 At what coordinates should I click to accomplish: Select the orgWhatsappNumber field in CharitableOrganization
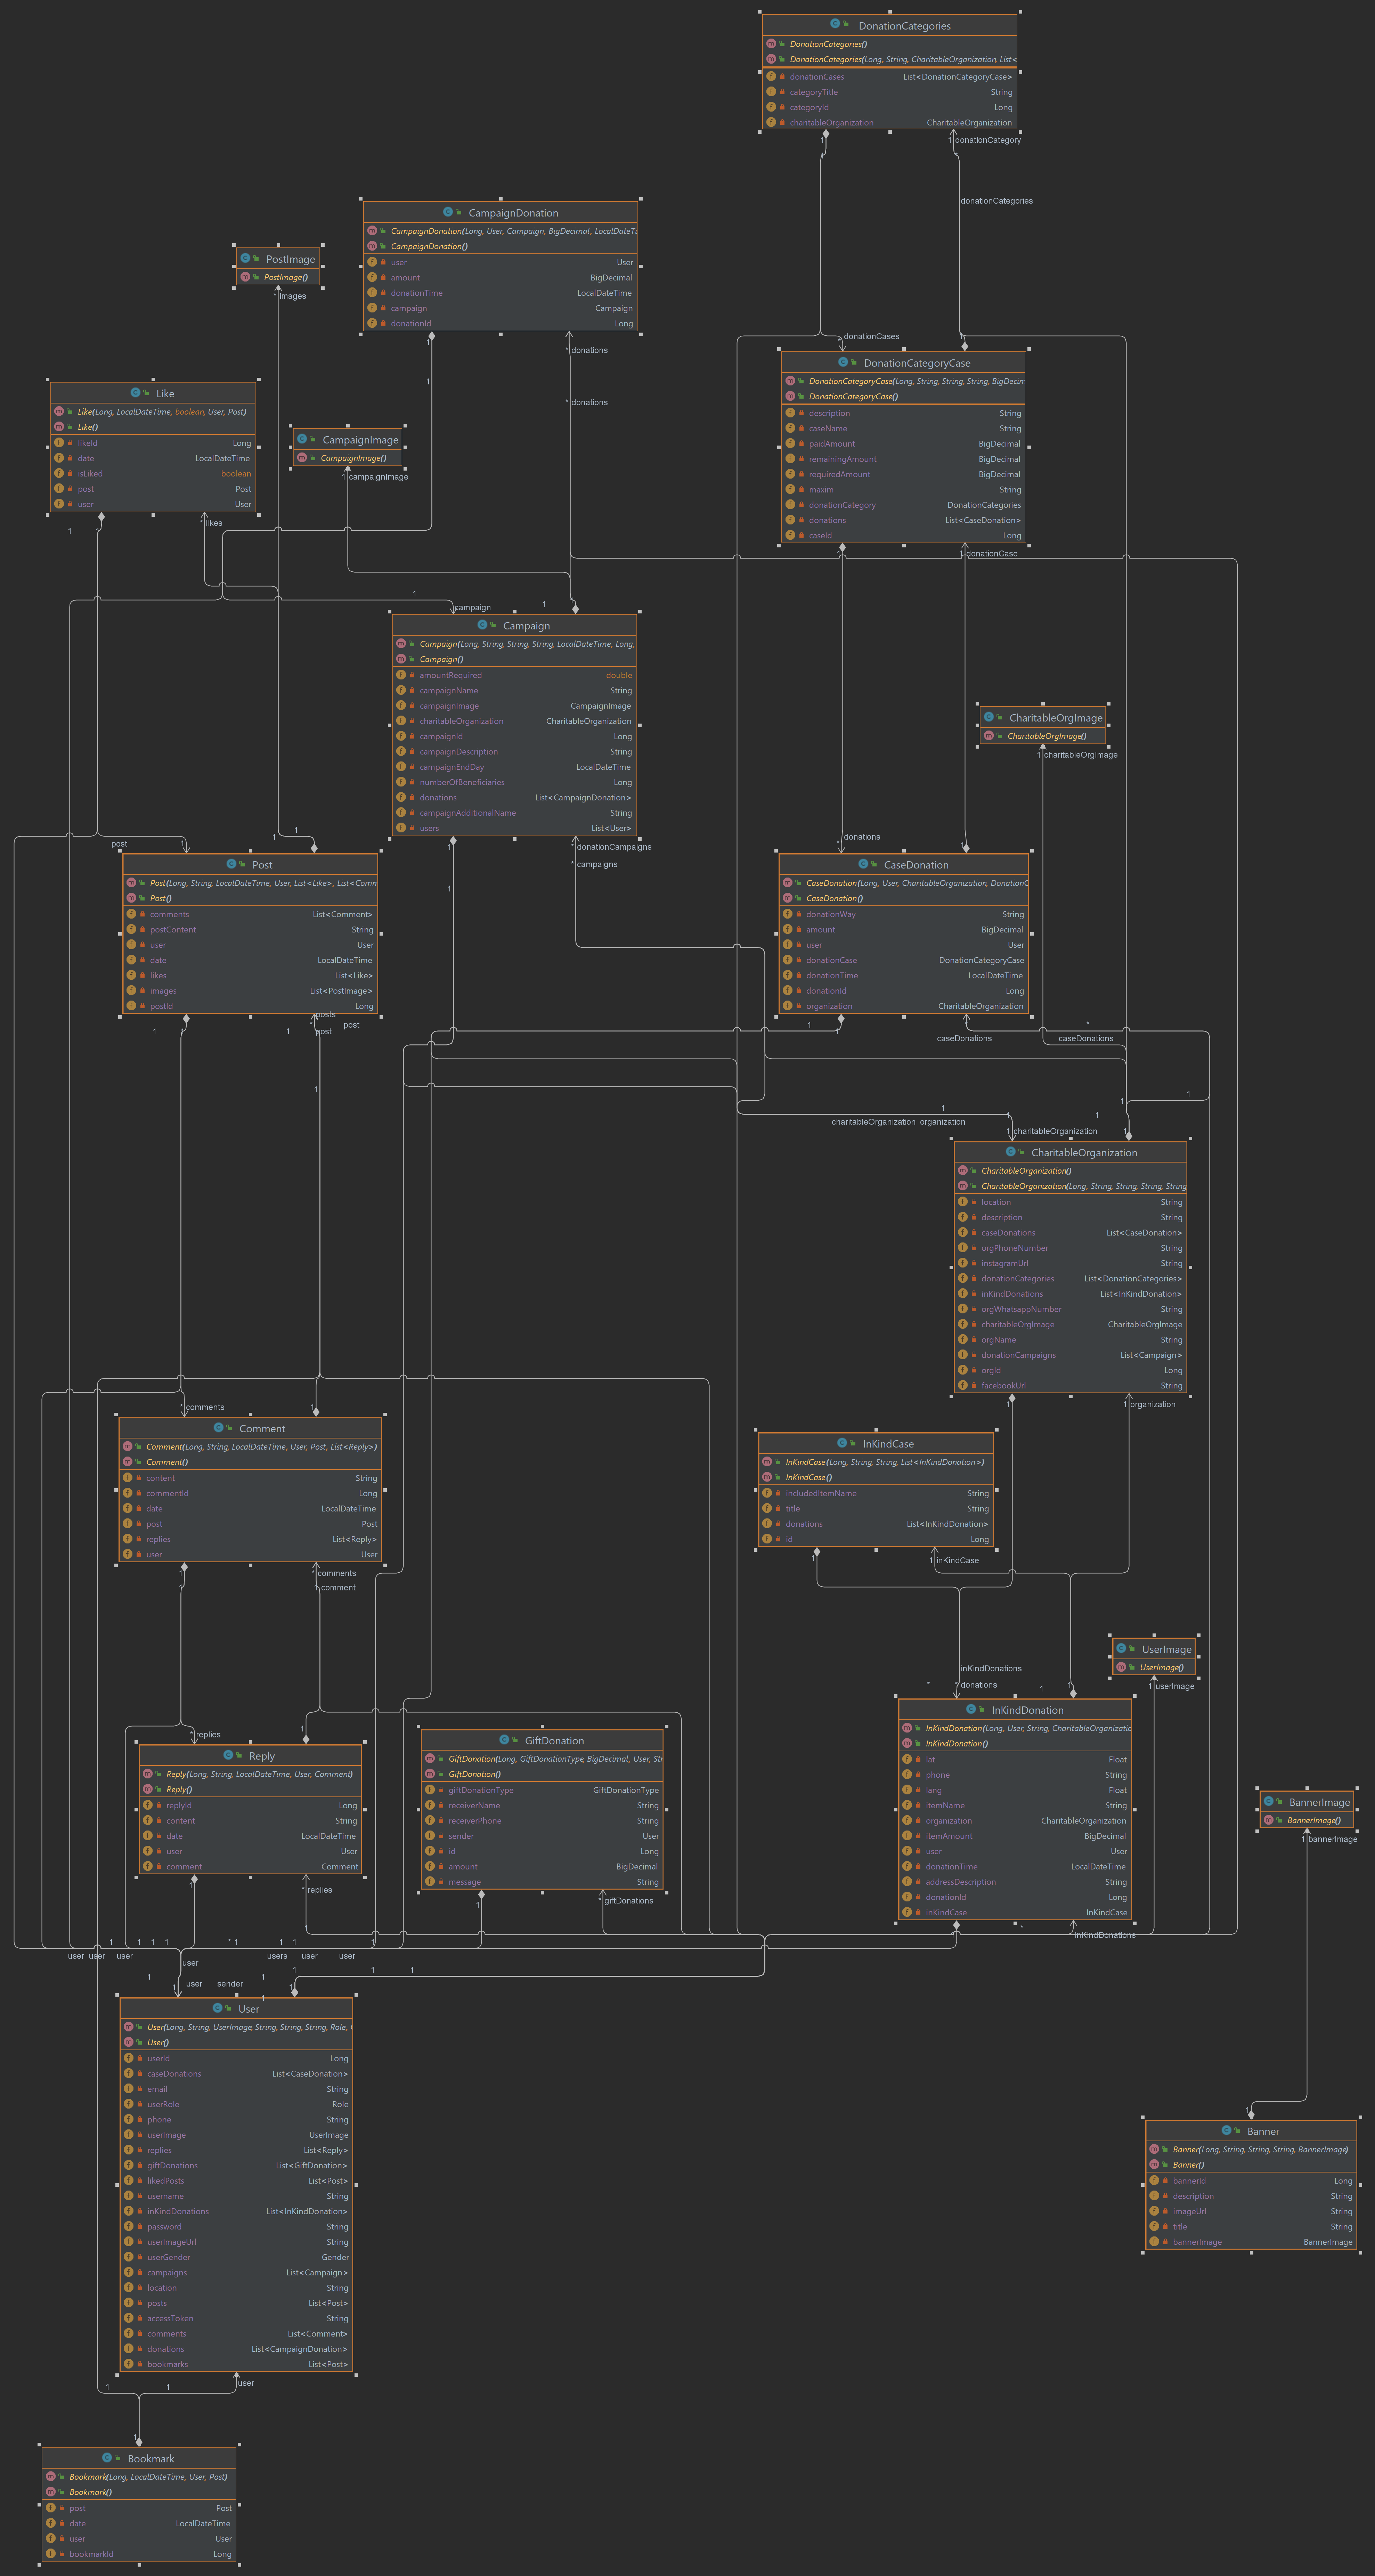tap(1021, 1309)
